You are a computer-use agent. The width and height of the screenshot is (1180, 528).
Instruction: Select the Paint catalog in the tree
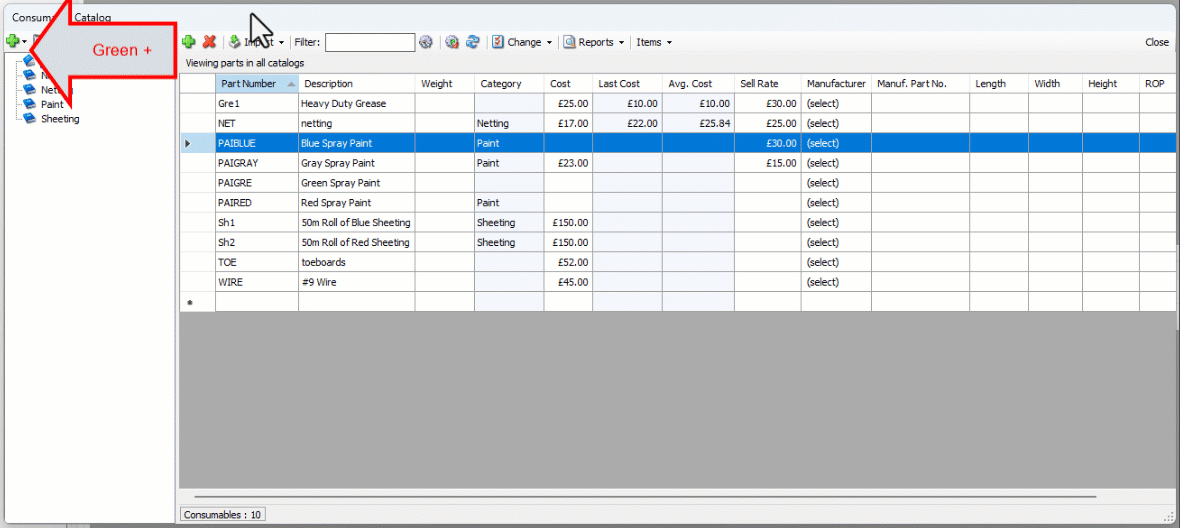[52, 105]
